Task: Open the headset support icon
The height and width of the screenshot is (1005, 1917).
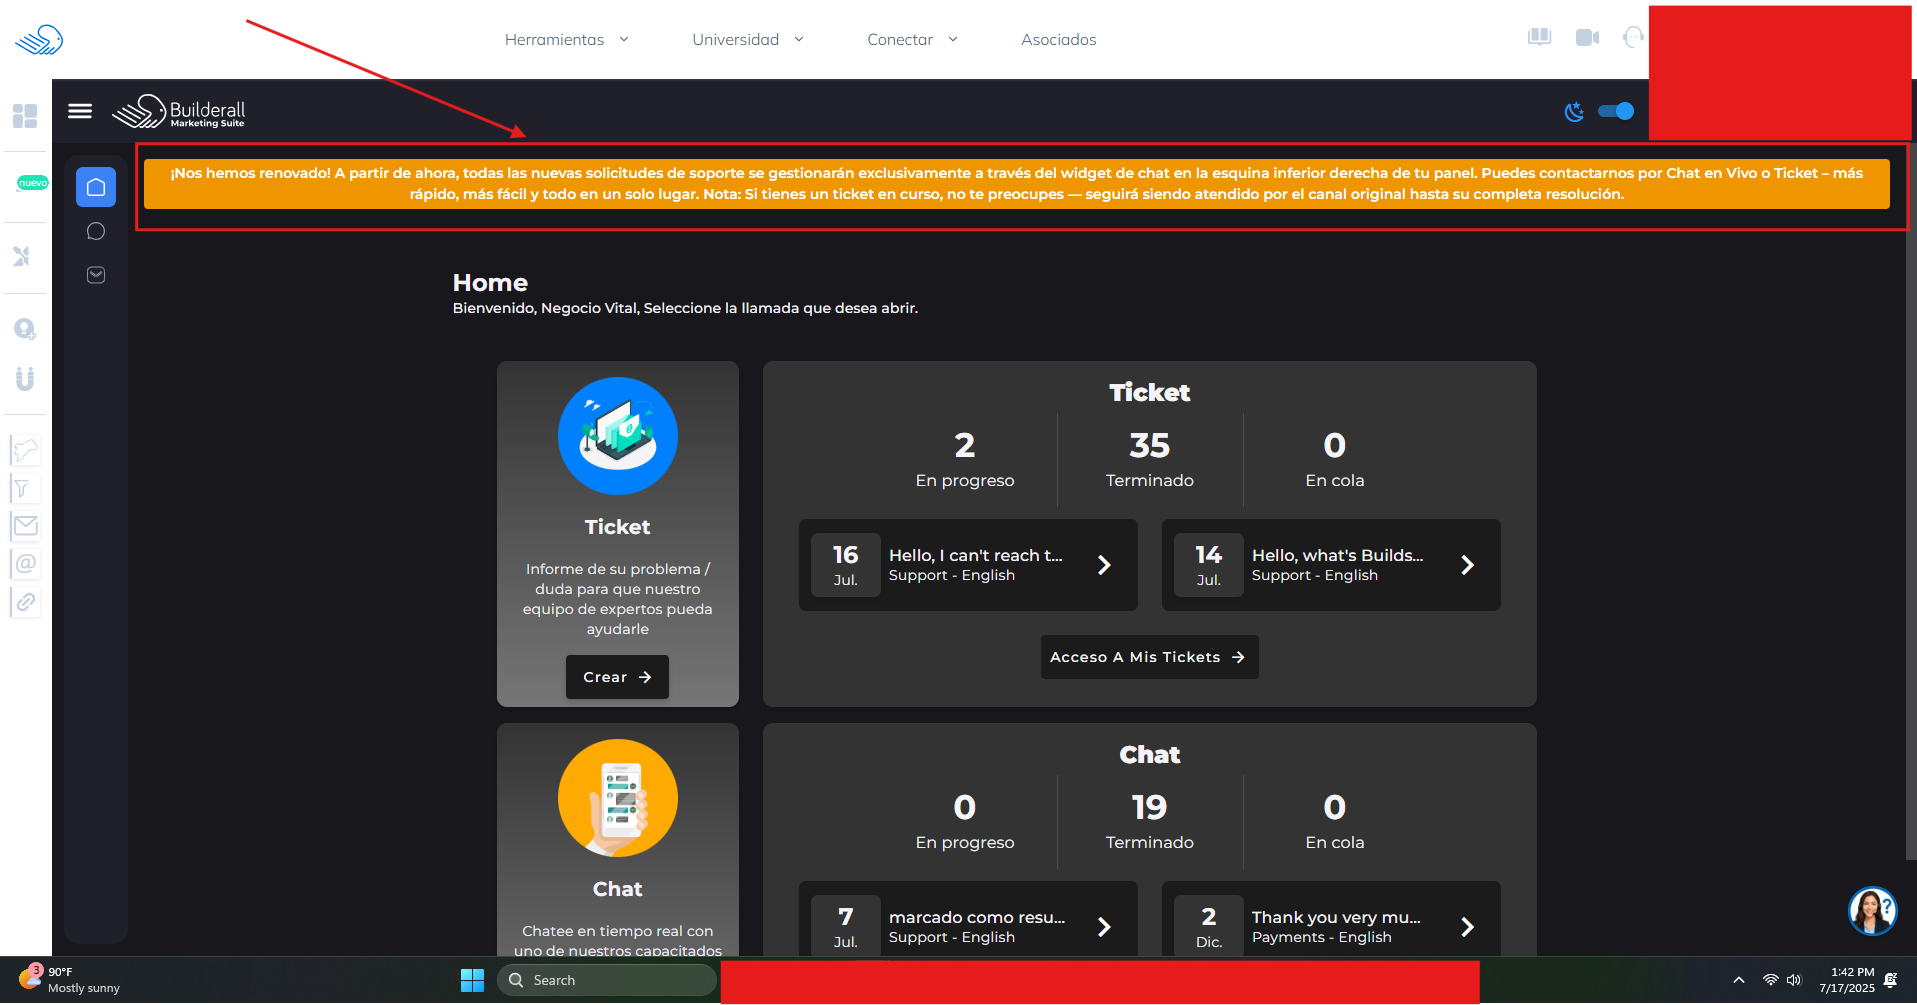Action: click(1633, 38)
